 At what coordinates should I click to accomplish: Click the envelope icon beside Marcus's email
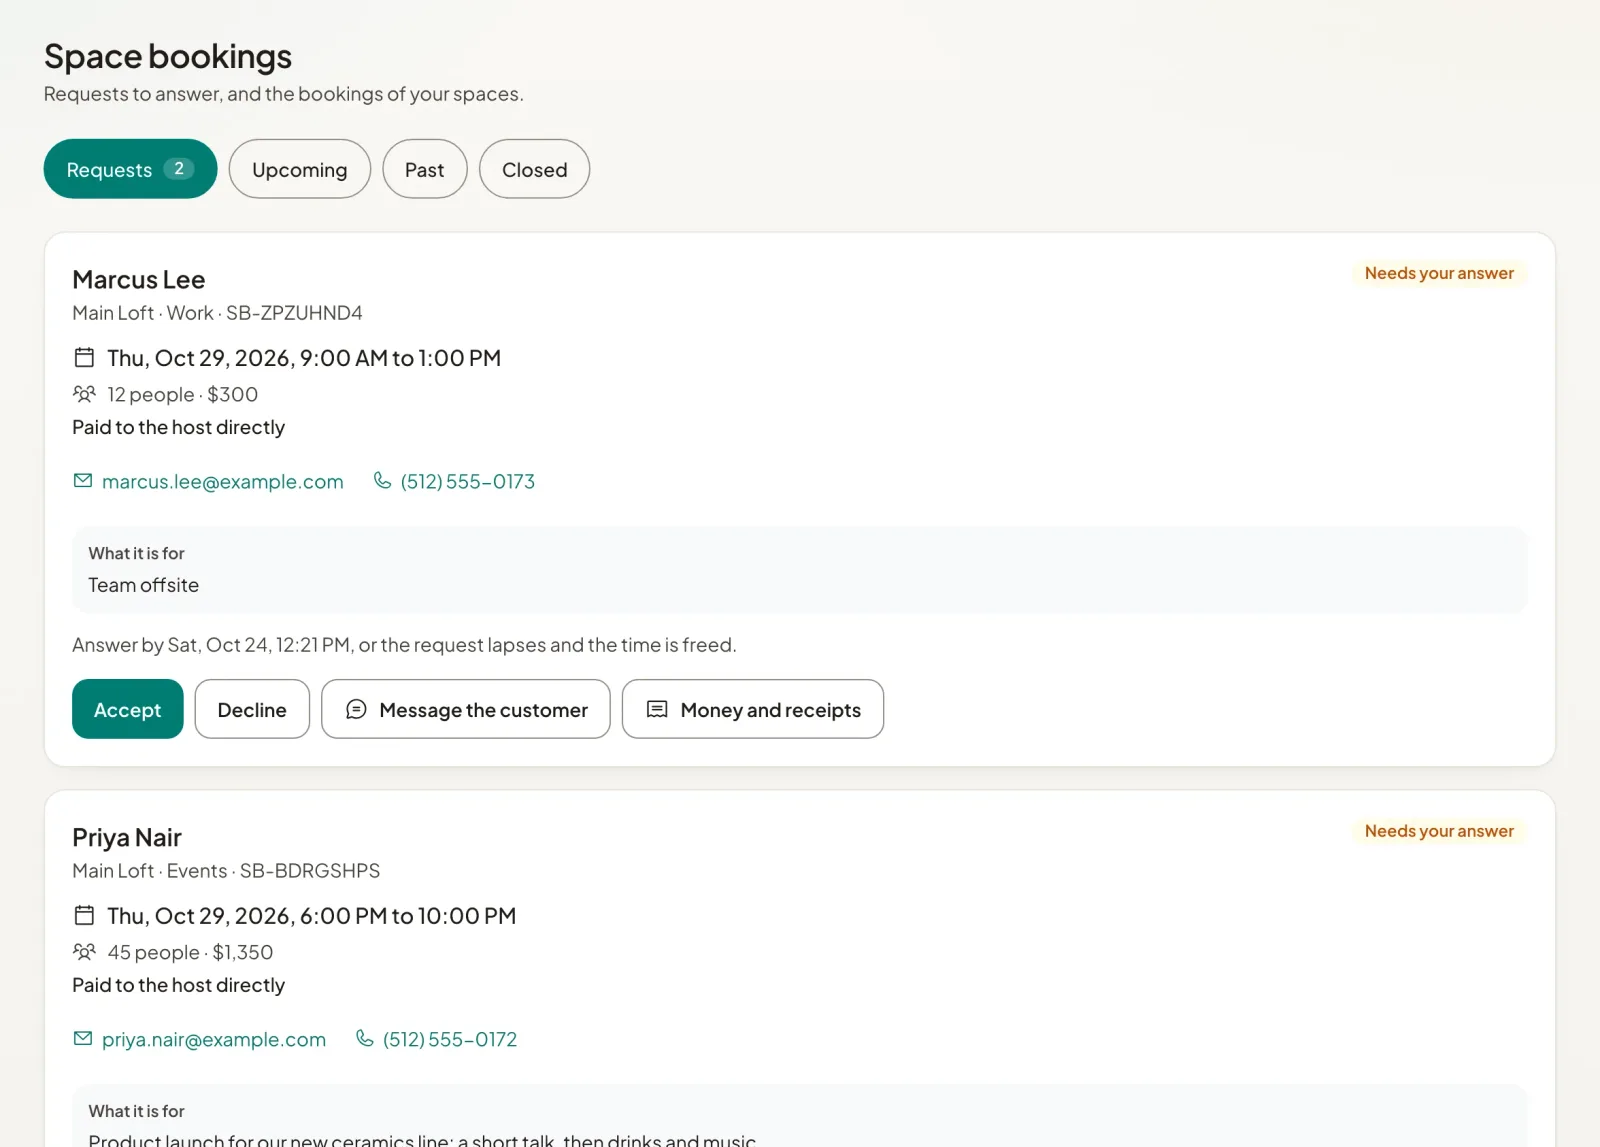tap(83, 481)
